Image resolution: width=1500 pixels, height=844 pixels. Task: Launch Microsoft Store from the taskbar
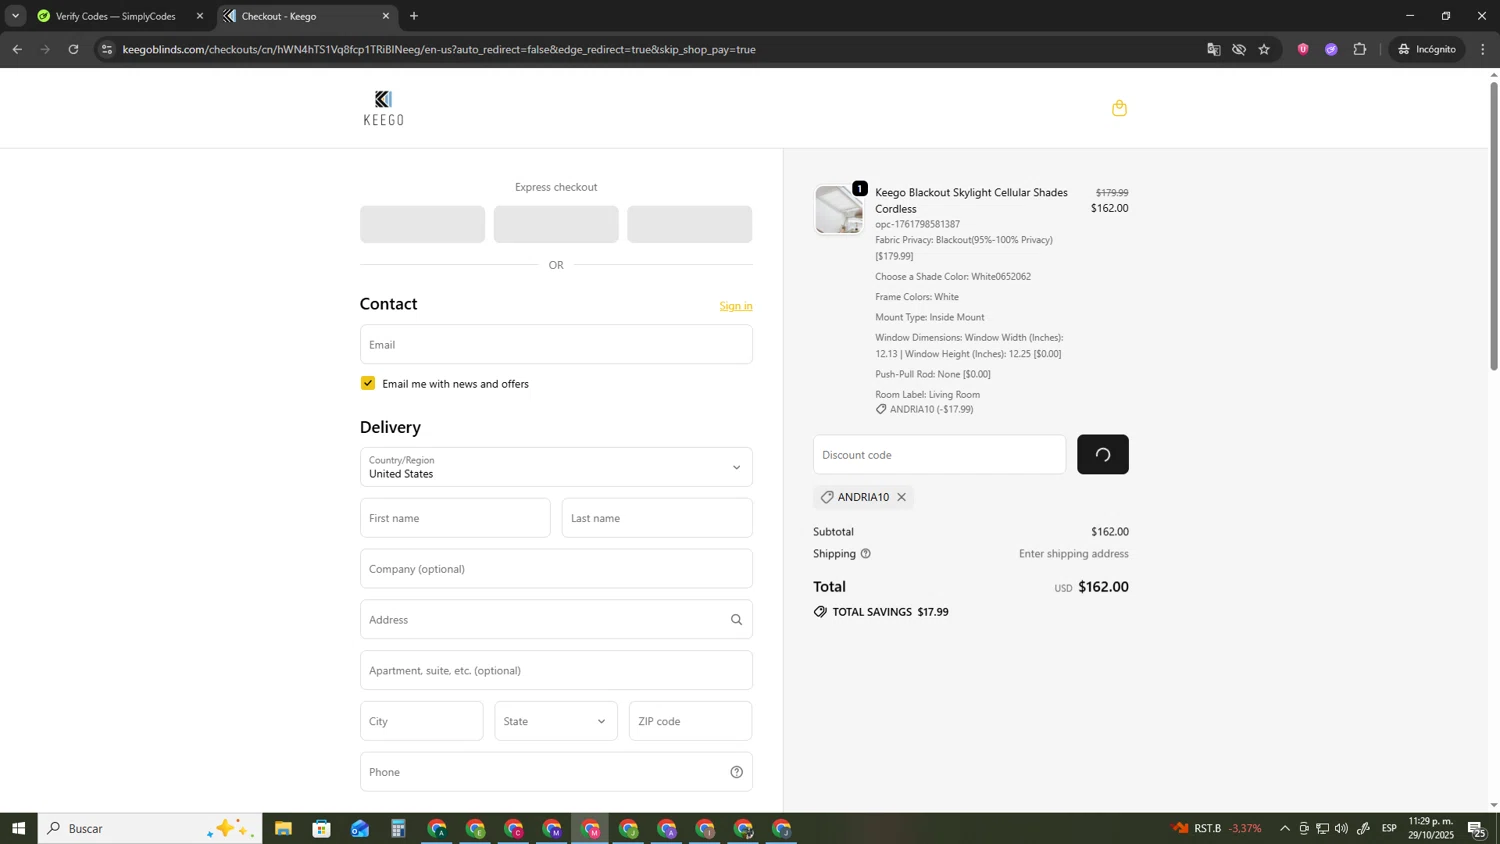coord(321,829)
